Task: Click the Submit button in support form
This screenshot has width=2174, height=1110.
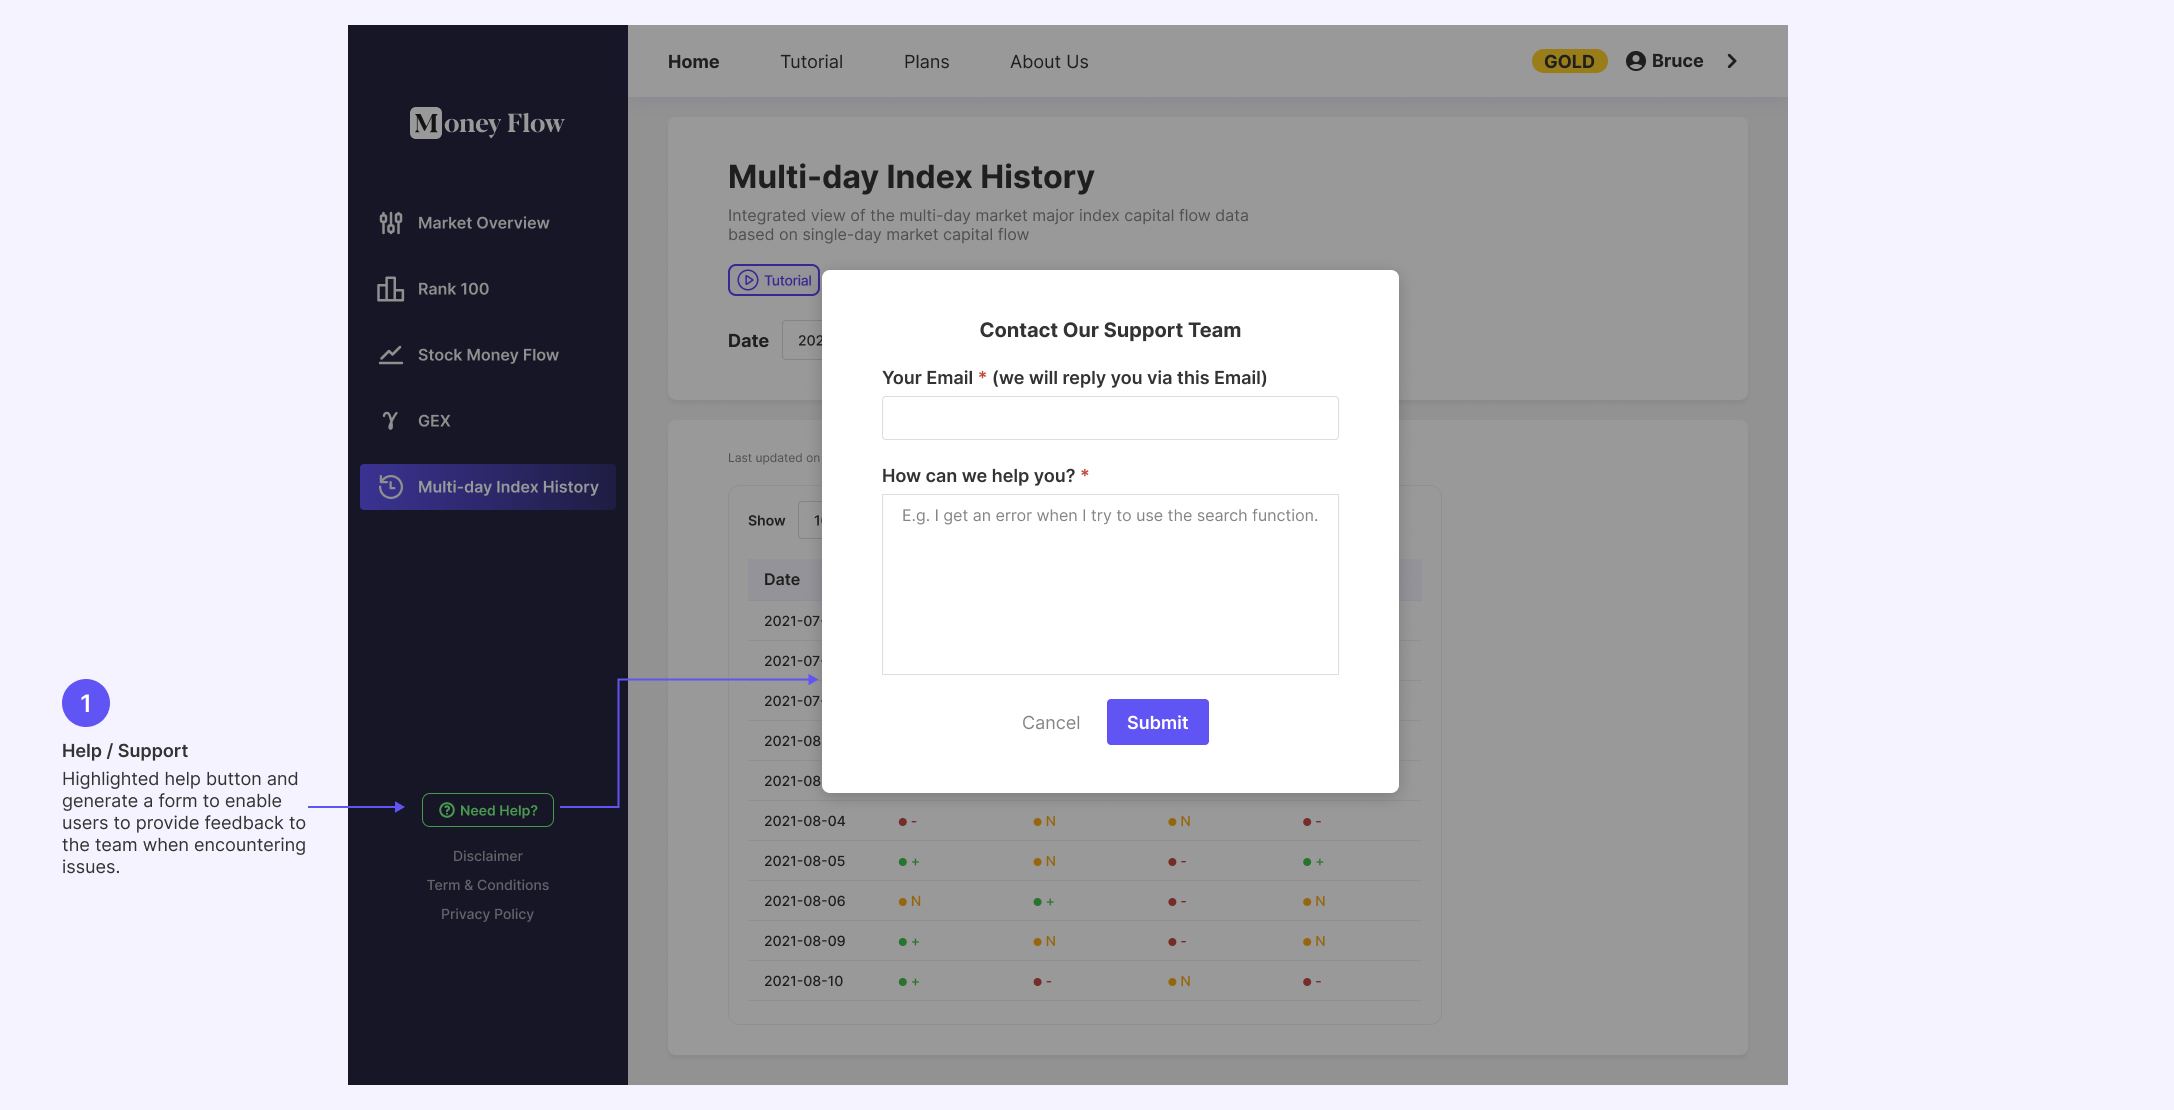Action: point(1156,721)
